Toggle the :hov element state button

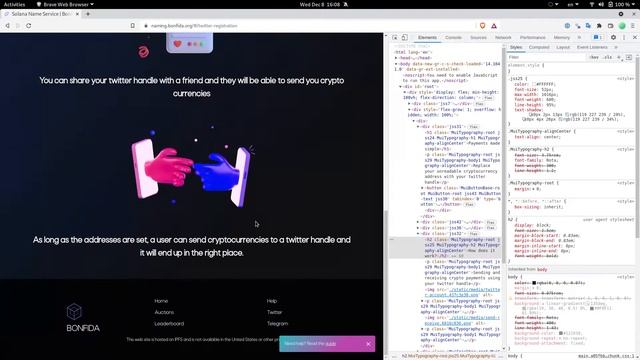[x=594, y=58]
